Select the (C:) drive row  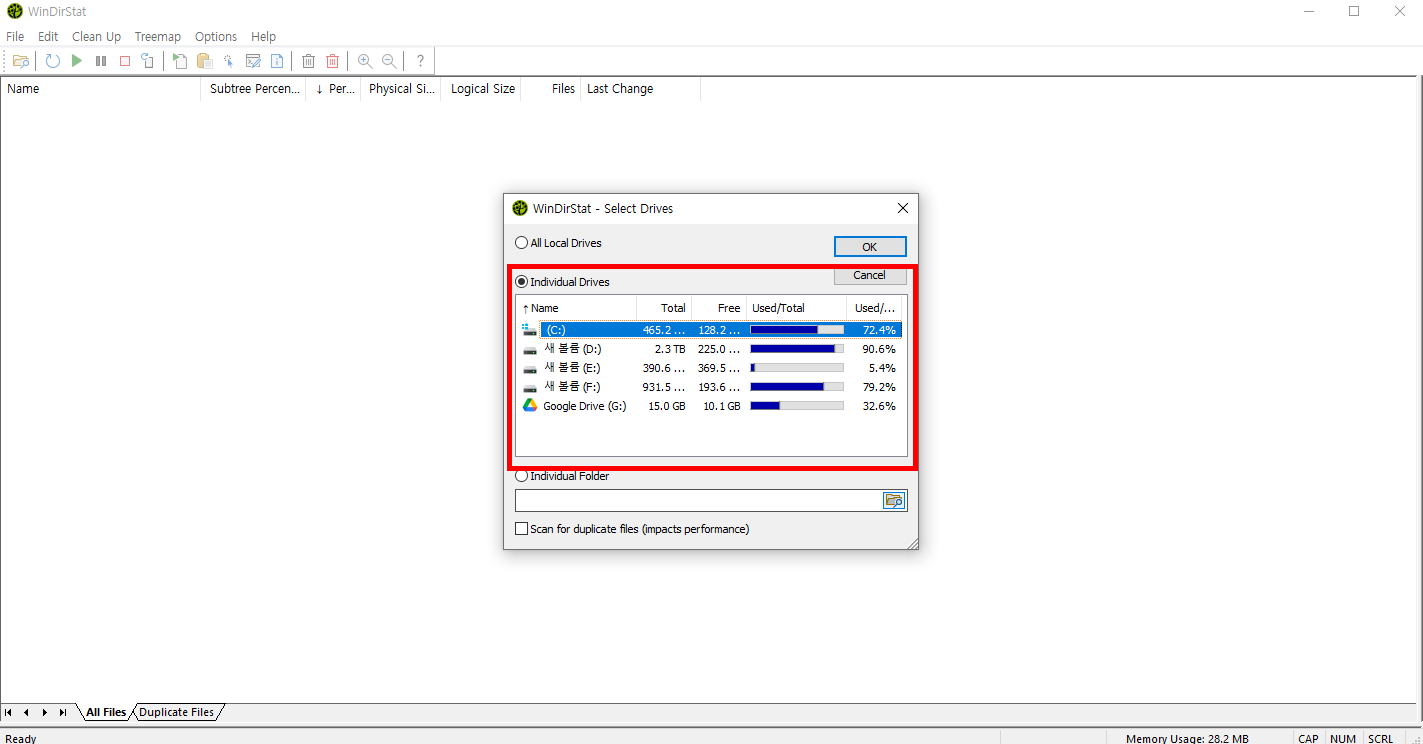coord(711,329)
